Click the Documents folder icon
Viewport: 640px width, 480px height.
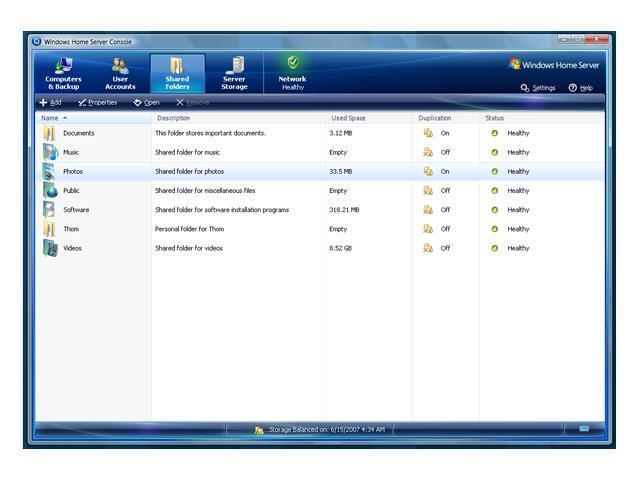[49, 133]
